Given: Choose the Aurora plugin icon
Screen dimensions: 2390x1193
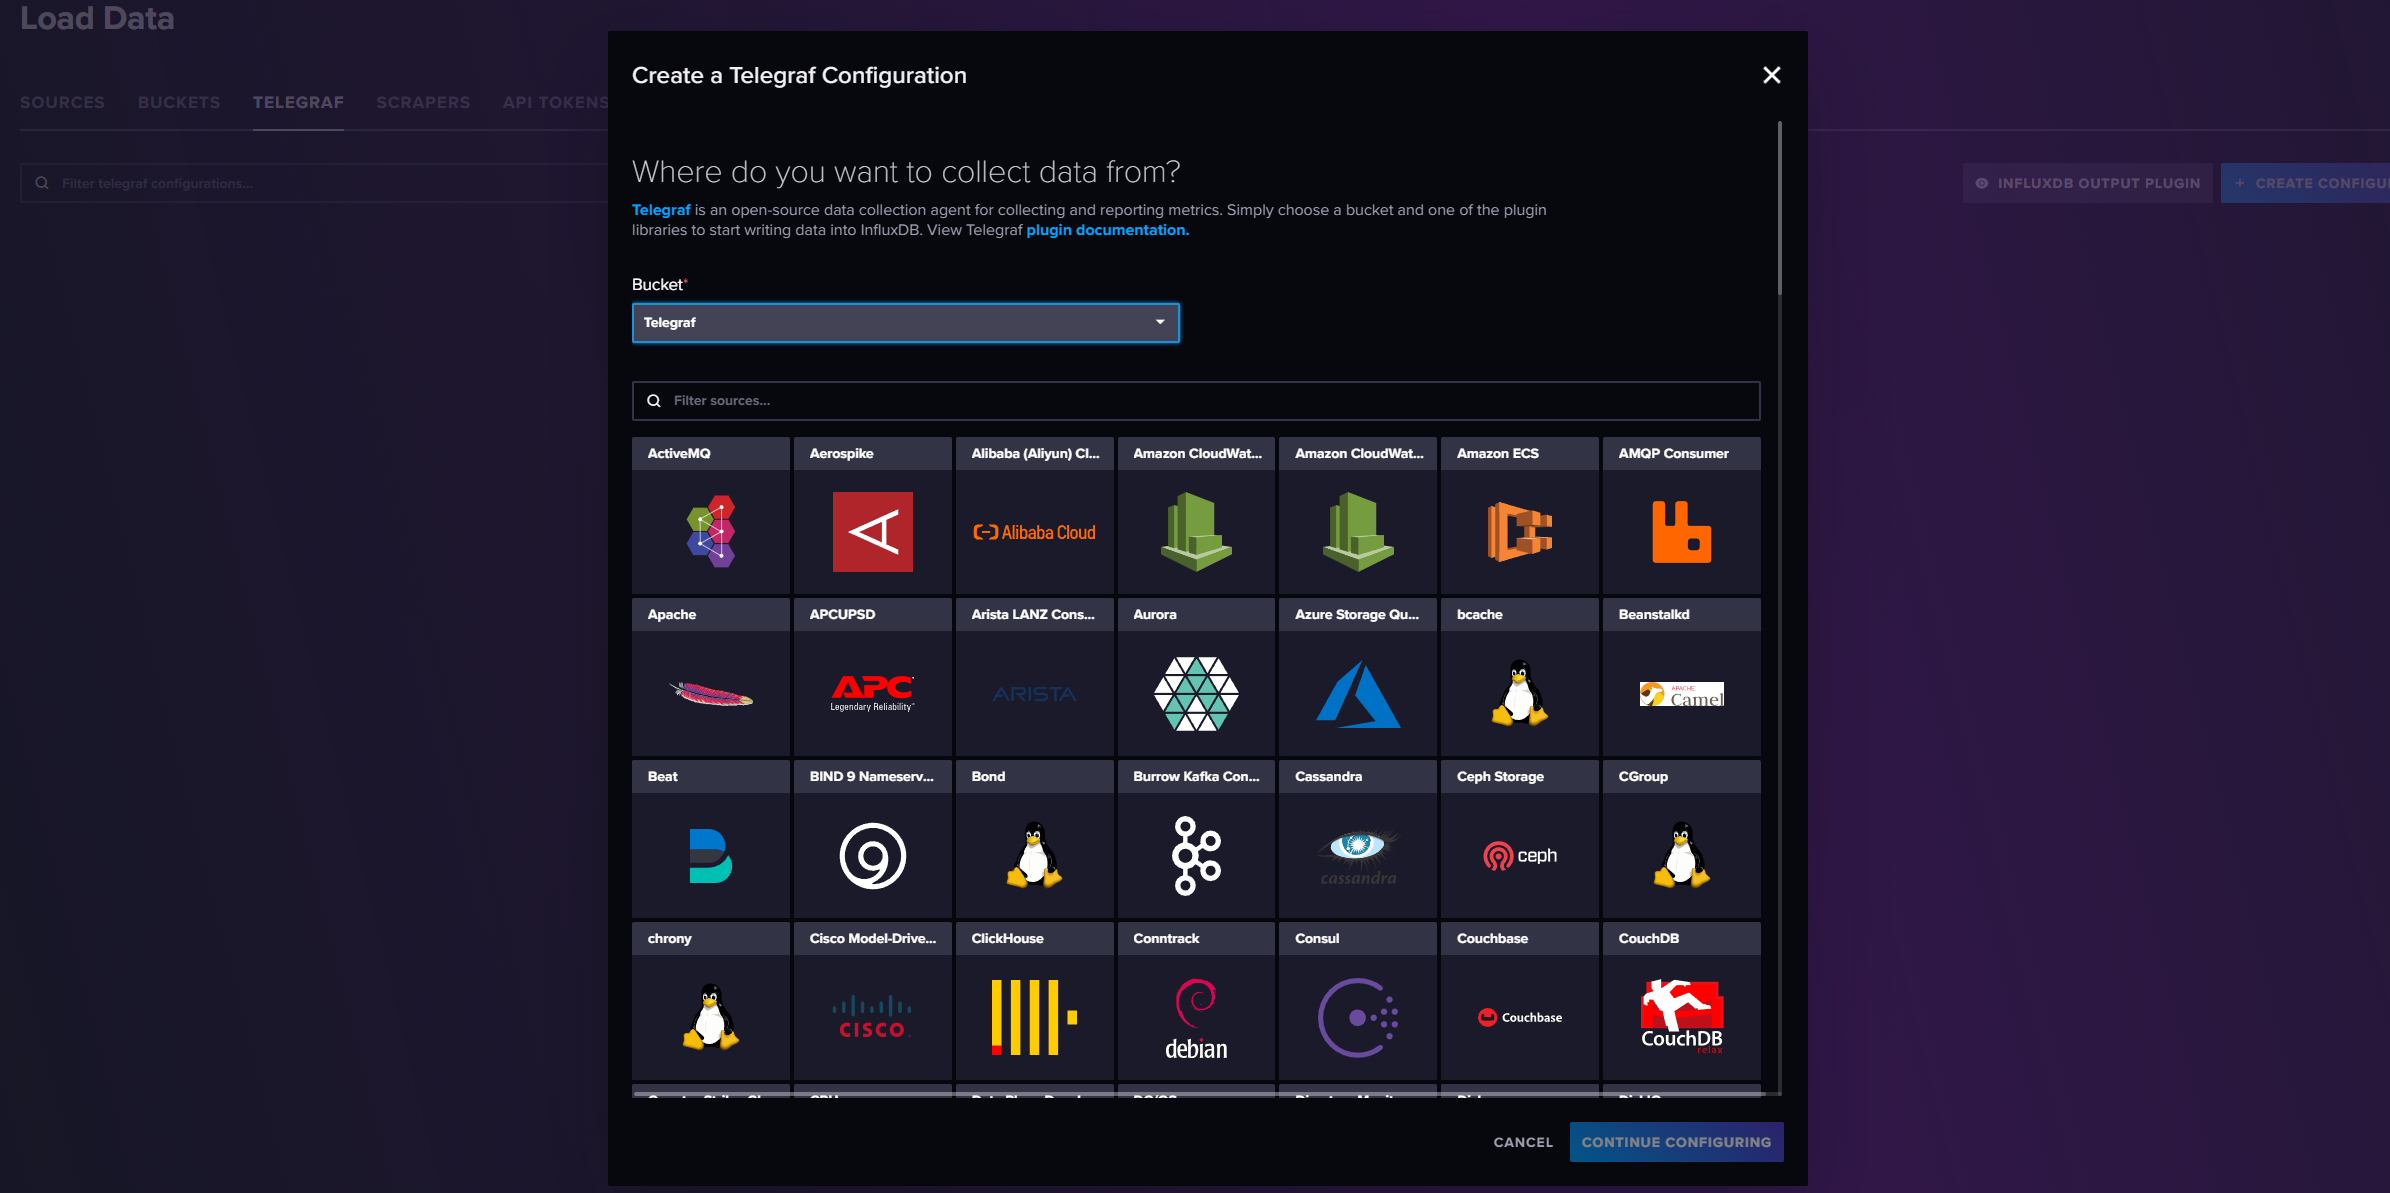Looking at the screenshot, I should click(1196, 693).
